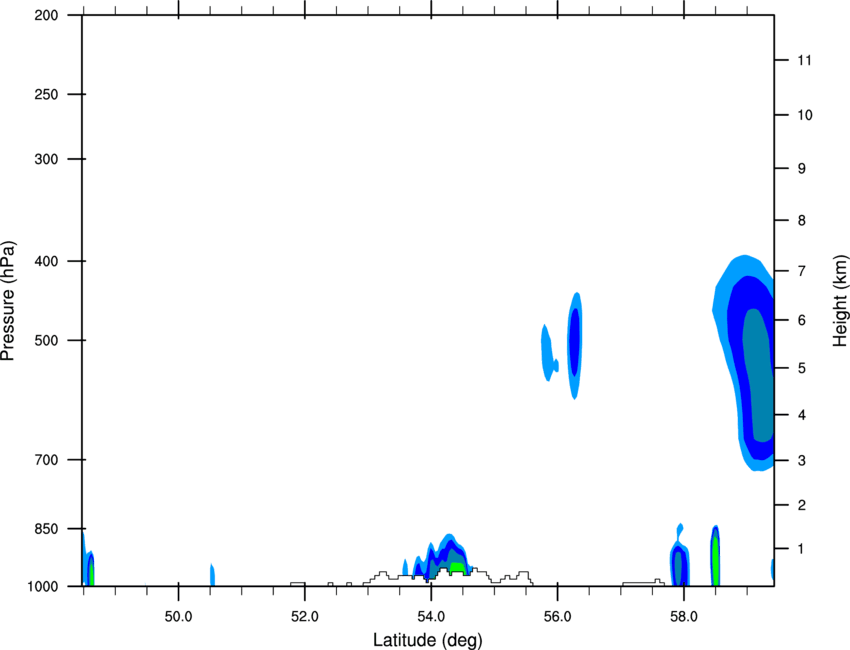The width and height of the screenshot is (850, 650).
Task: Click the 50.0 latitude tick label
Action: [178, 617]
